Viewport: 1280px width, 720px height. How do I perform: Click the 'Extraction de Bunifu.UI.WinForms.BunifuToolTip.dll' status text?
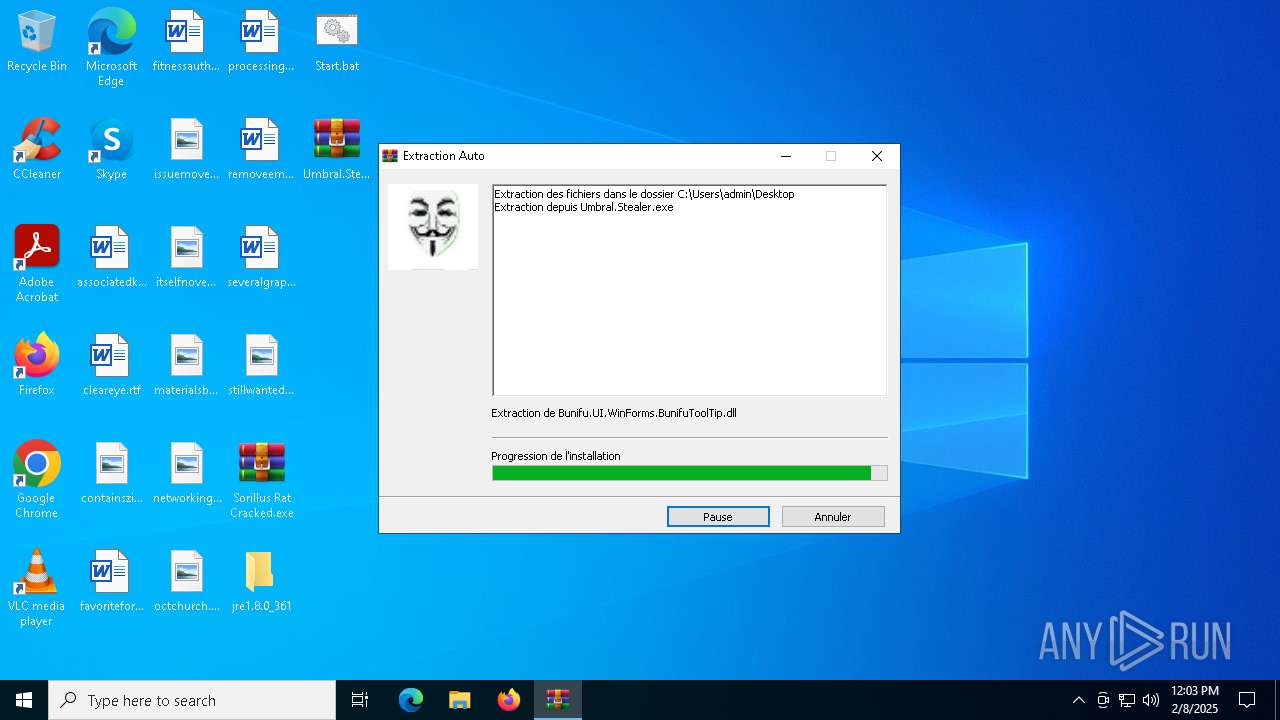pos(614,413)
